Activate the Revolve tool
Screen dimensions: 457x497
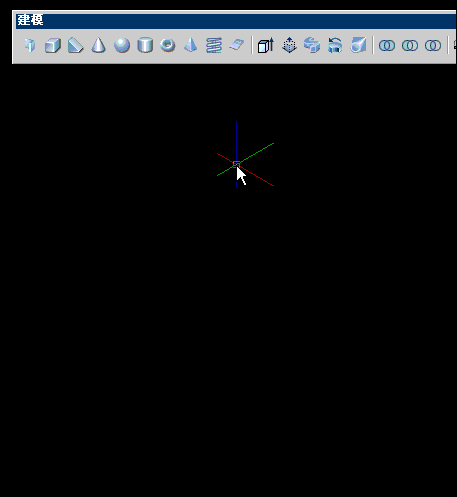coord(335,45)
